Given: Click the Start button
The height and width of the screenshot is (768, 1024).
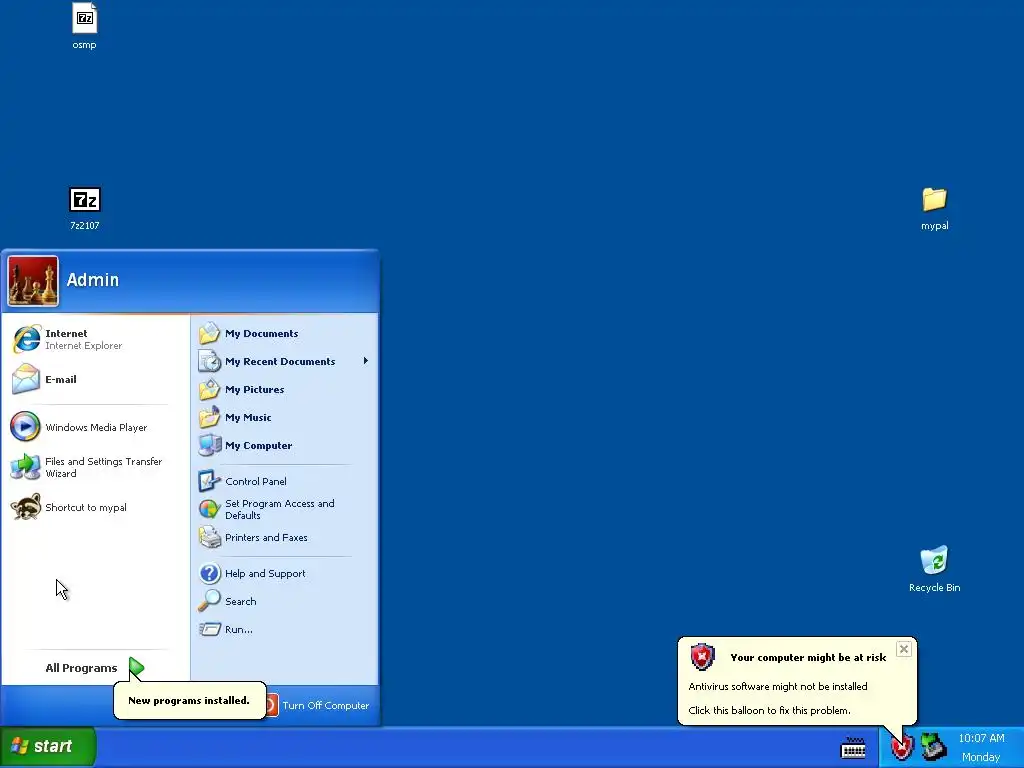Looking at the screenshot, I should click(x=48, y=746).
